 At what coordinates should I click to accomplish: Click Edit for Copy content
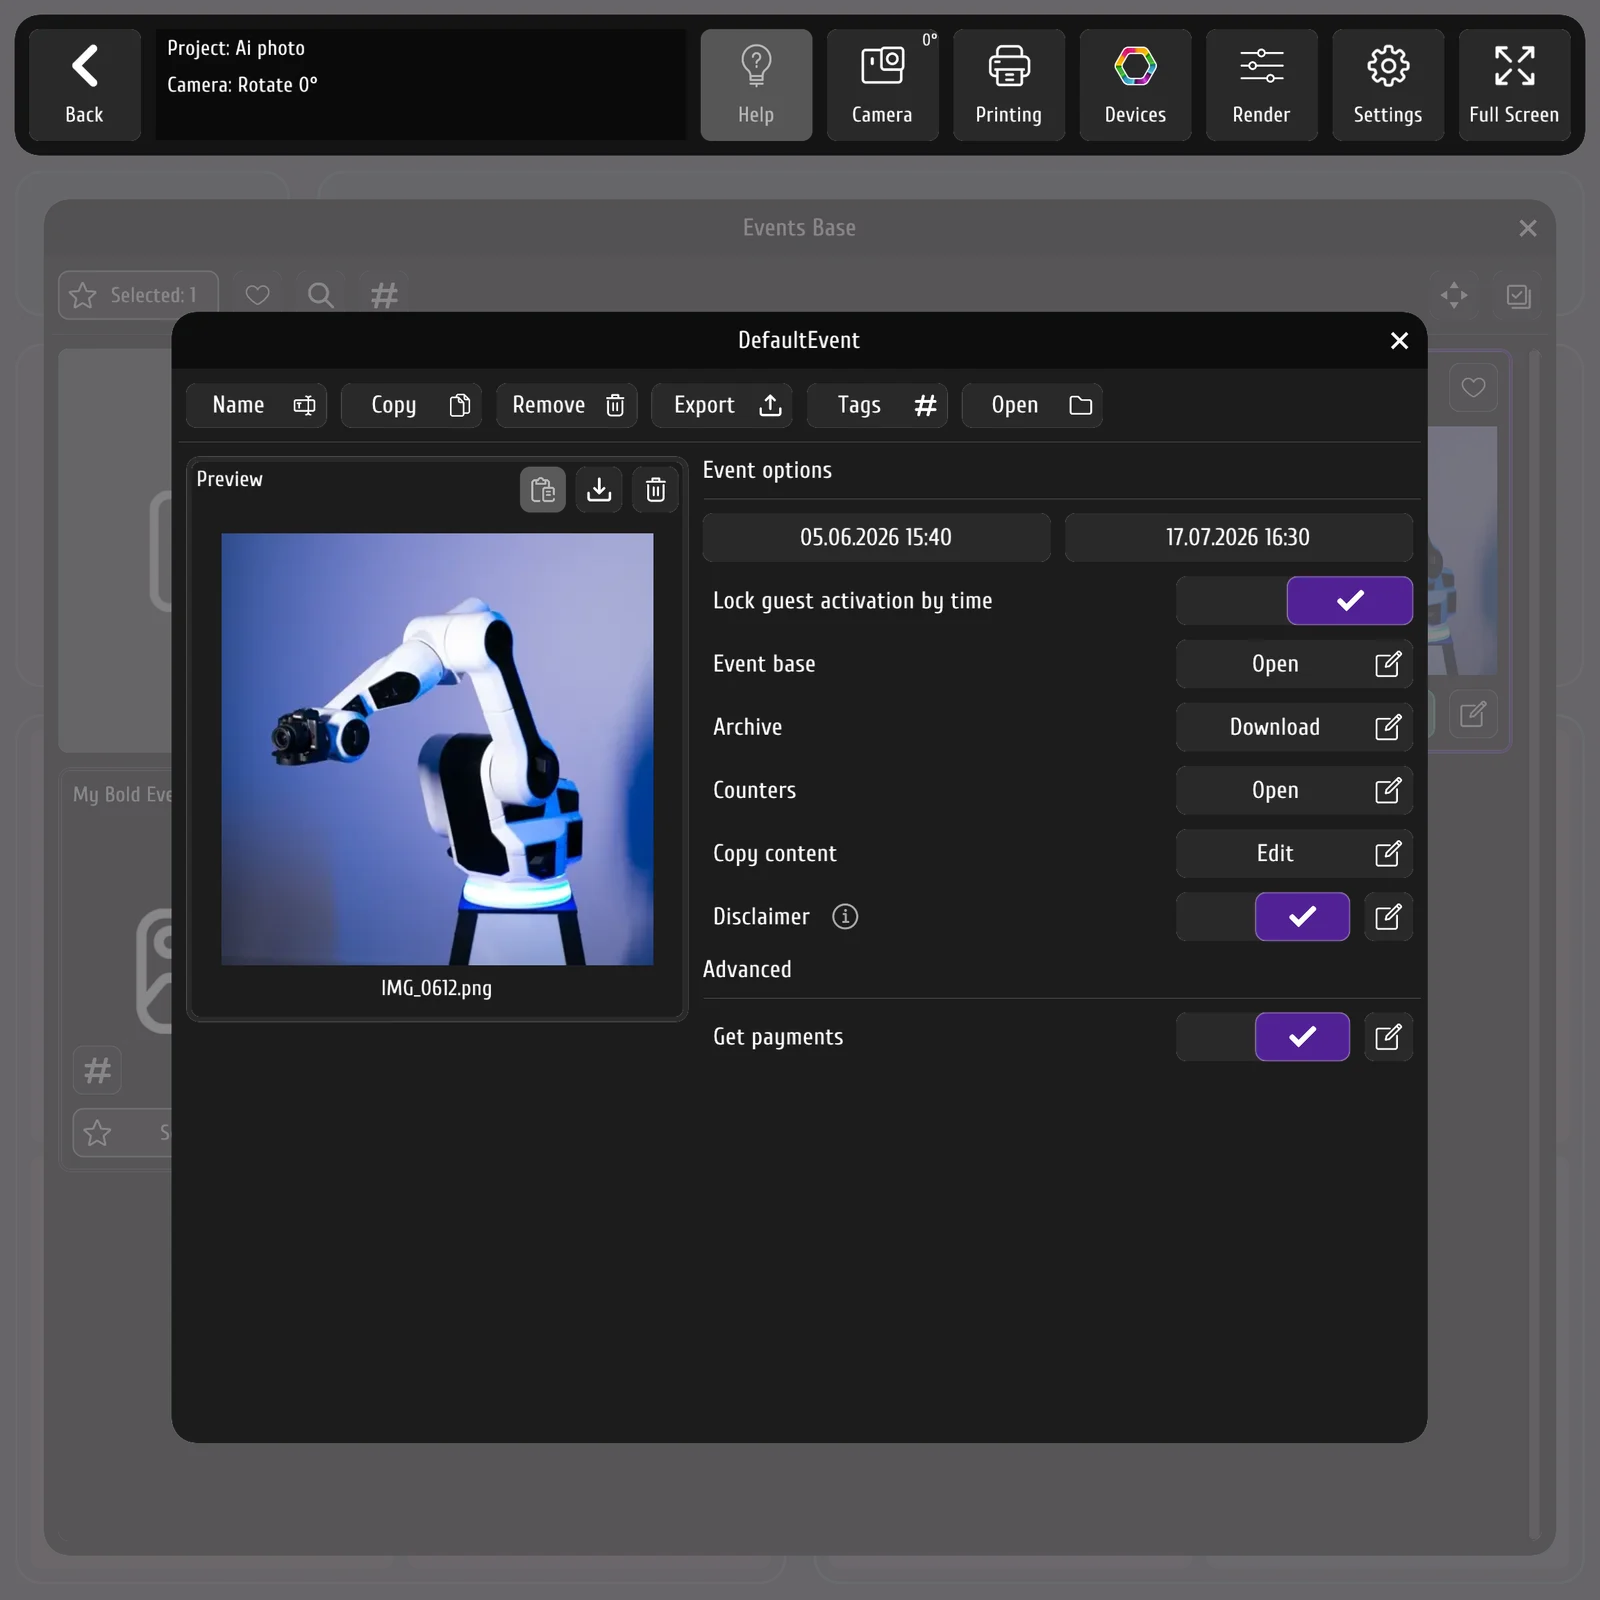[x=1294, y=854]
